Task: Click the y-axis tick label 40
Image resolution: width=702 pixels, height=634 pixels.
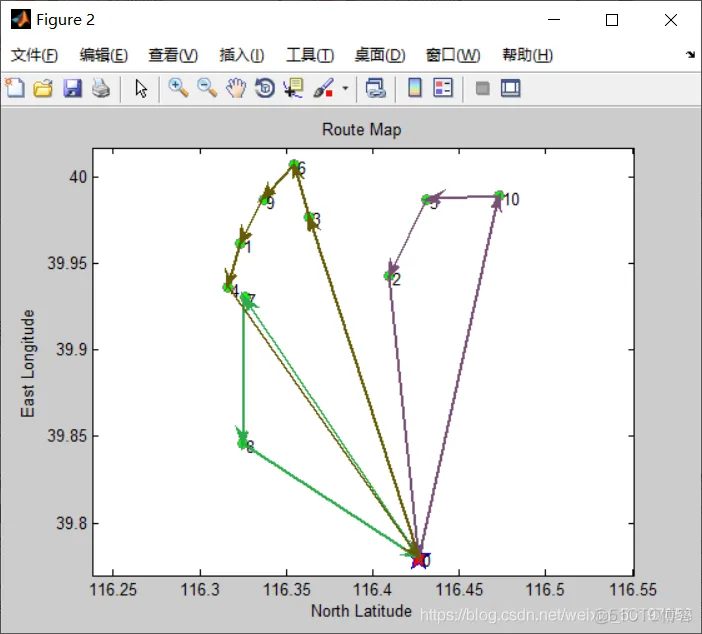Action: click(78, 177)
